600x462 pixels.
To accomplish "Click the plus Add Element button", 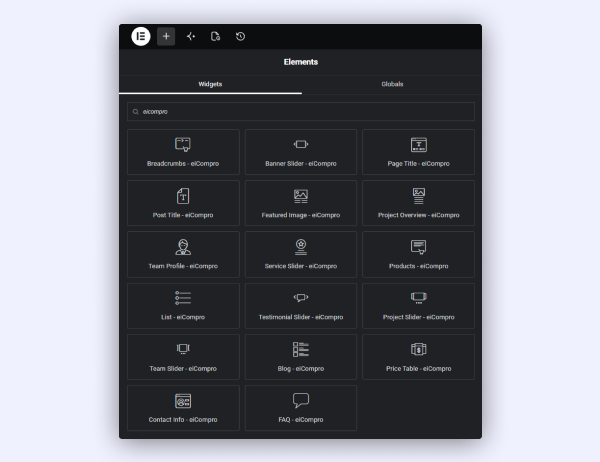I will coord(166,36).
